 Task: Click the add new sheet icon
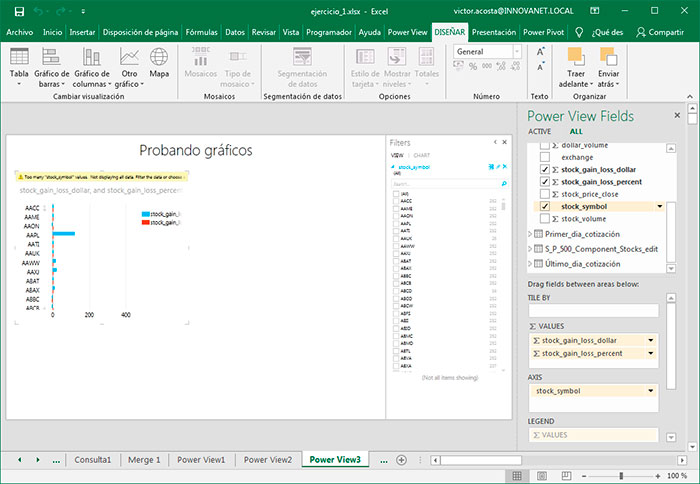(401, 460)
